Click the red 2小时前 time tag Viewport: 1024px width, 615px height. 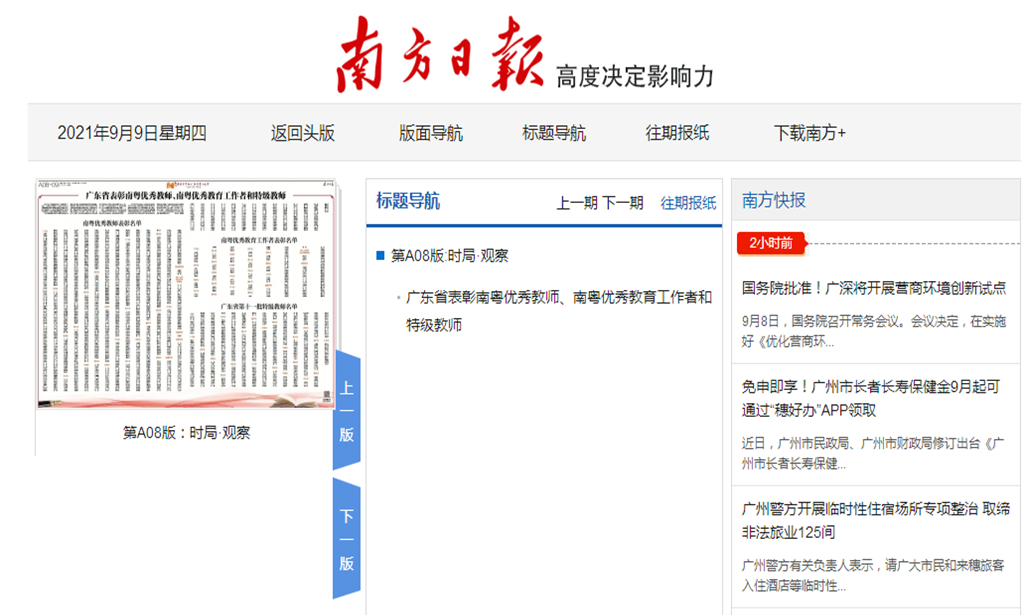[x=771, y=243]
